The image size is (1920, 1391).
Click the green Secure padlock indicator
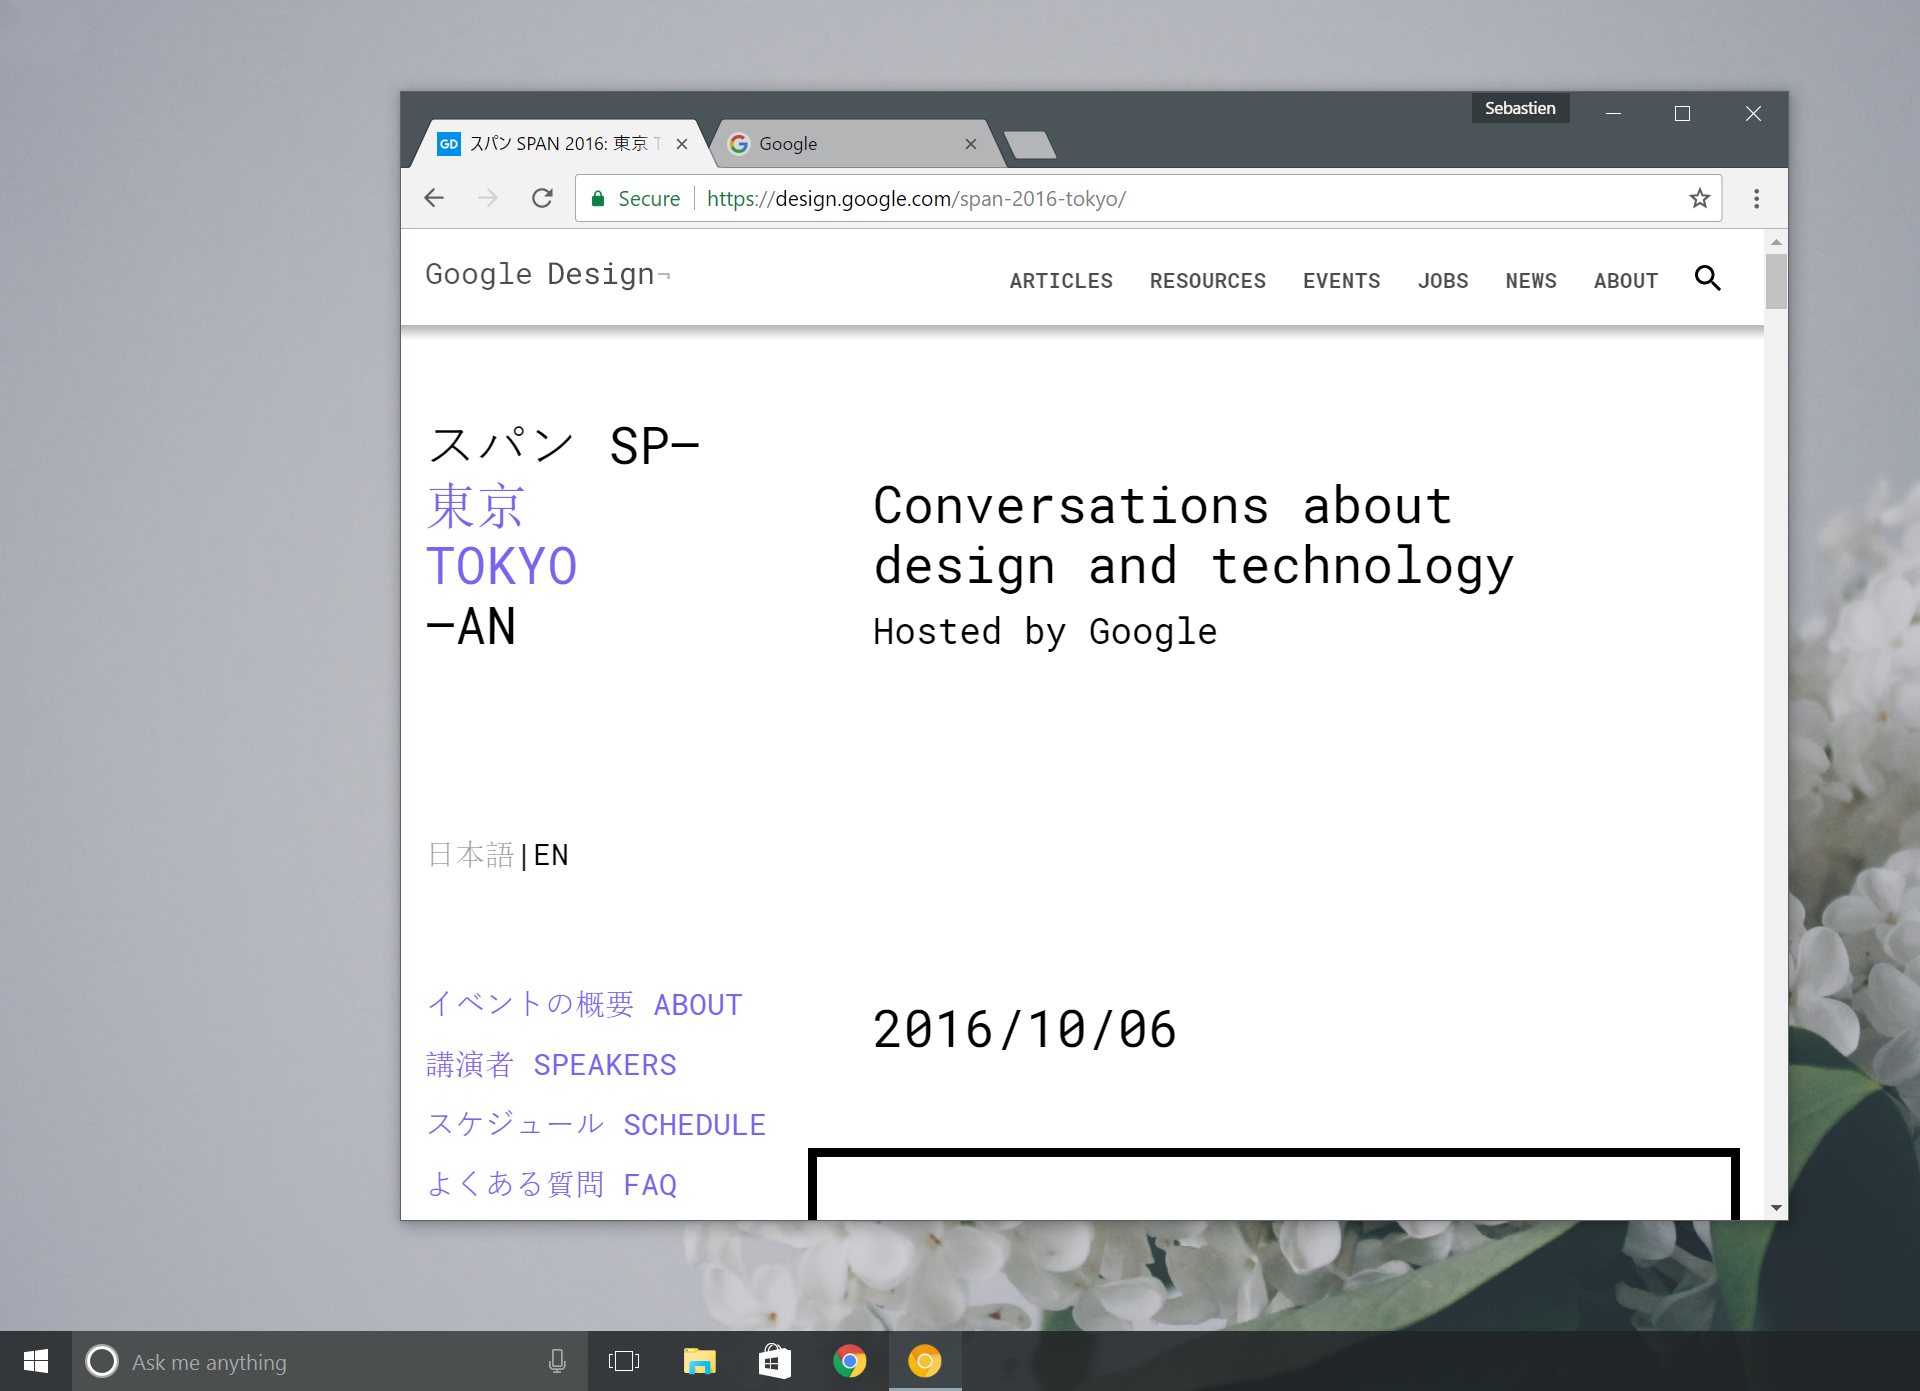[636, 198]
